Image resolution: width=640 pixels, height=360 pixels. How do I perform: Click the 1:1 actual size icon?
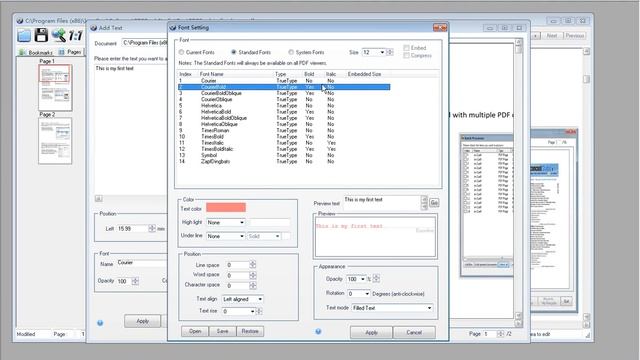click(76, 36)
